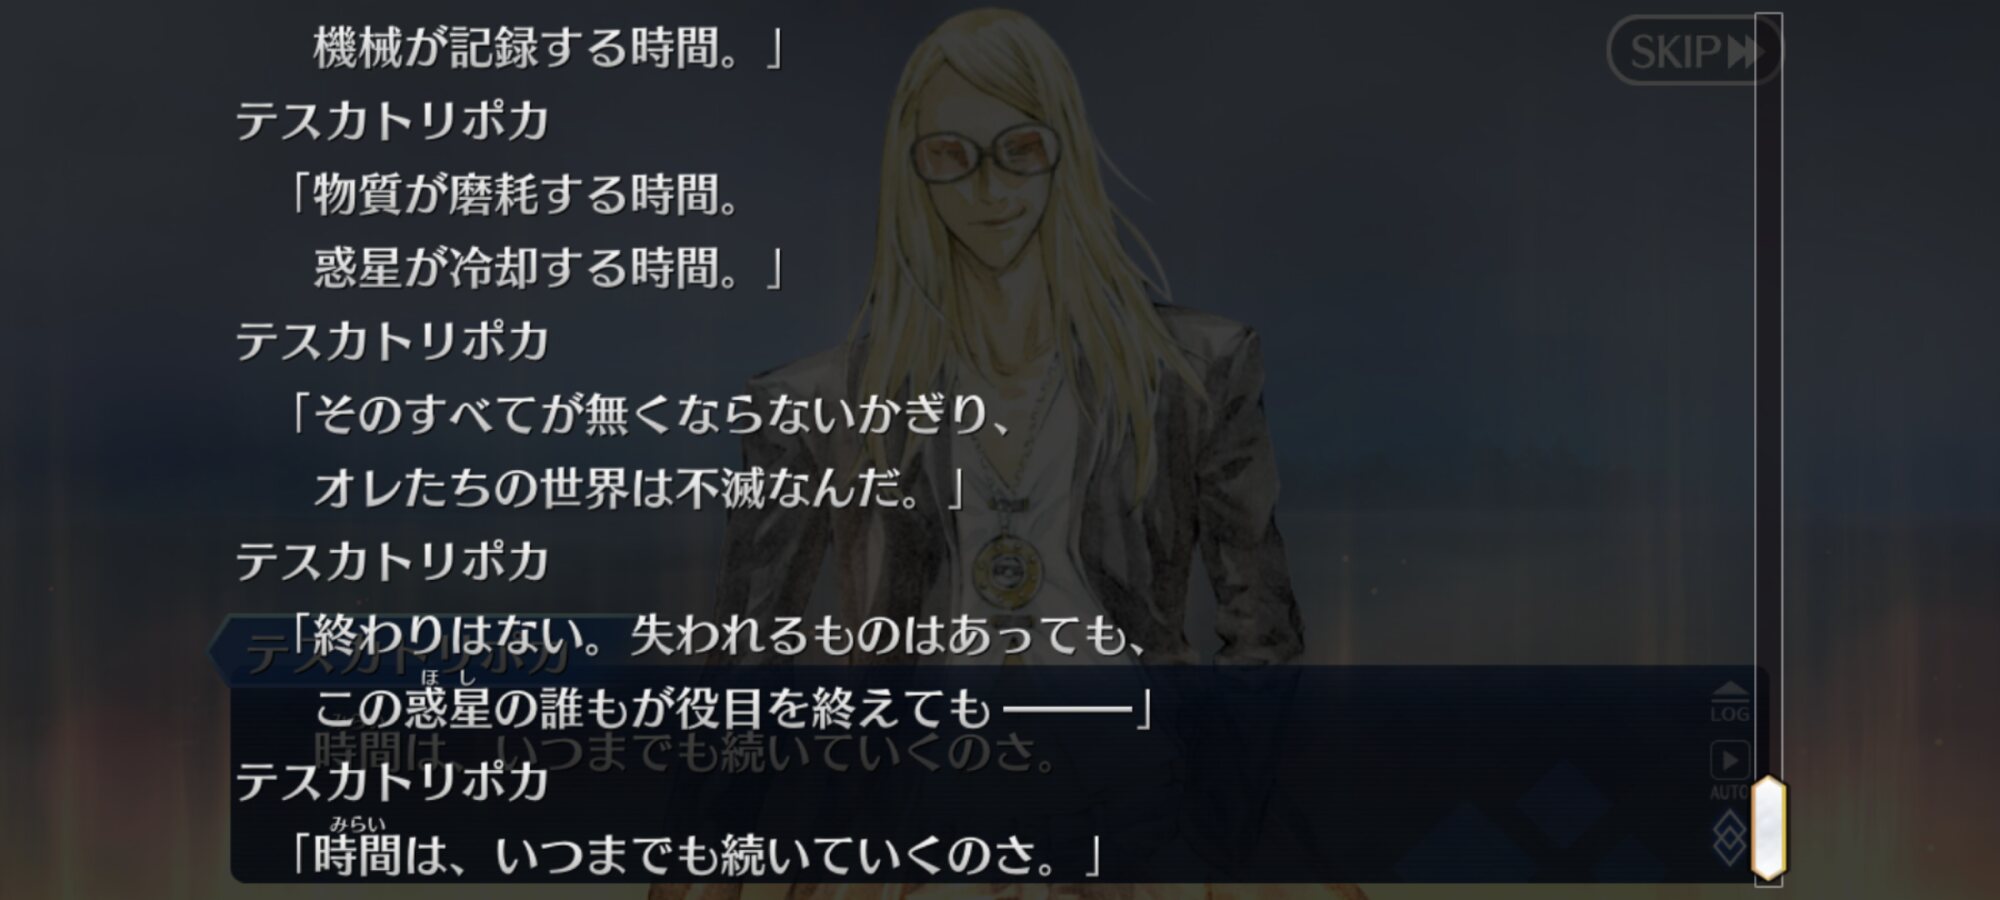Tap the double-diamond advance icon
Screen dimensions: 2000x900
tap(1731, 838)
